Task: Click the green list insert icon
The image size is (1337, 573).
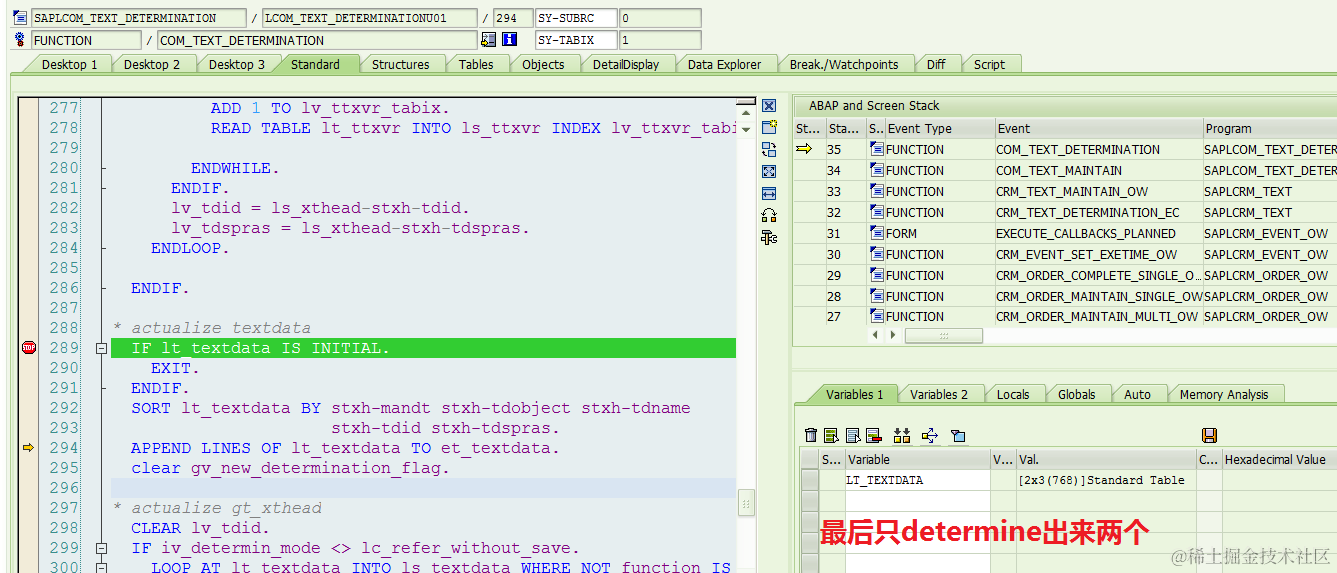Action: 831,435
